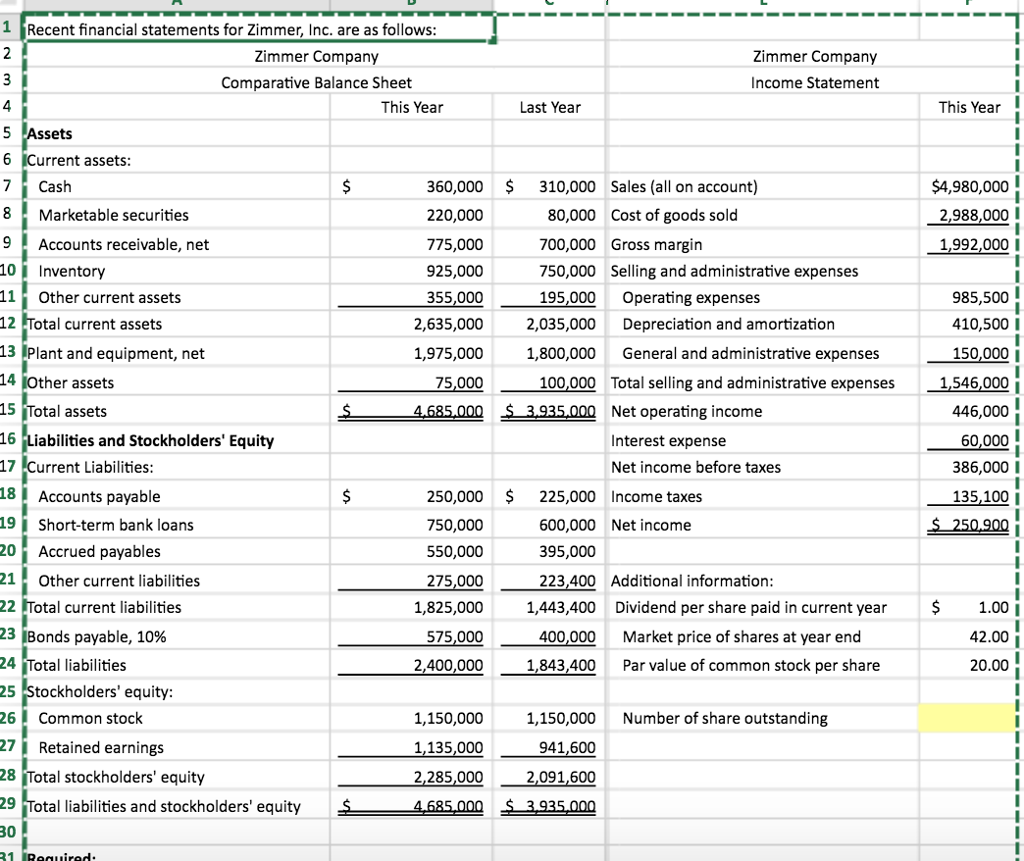Select Other current liabilities value 275,000
Image resolution: width=1024 pixels, height=861 pixels.
pyautogui.click(x=455, y=581)
